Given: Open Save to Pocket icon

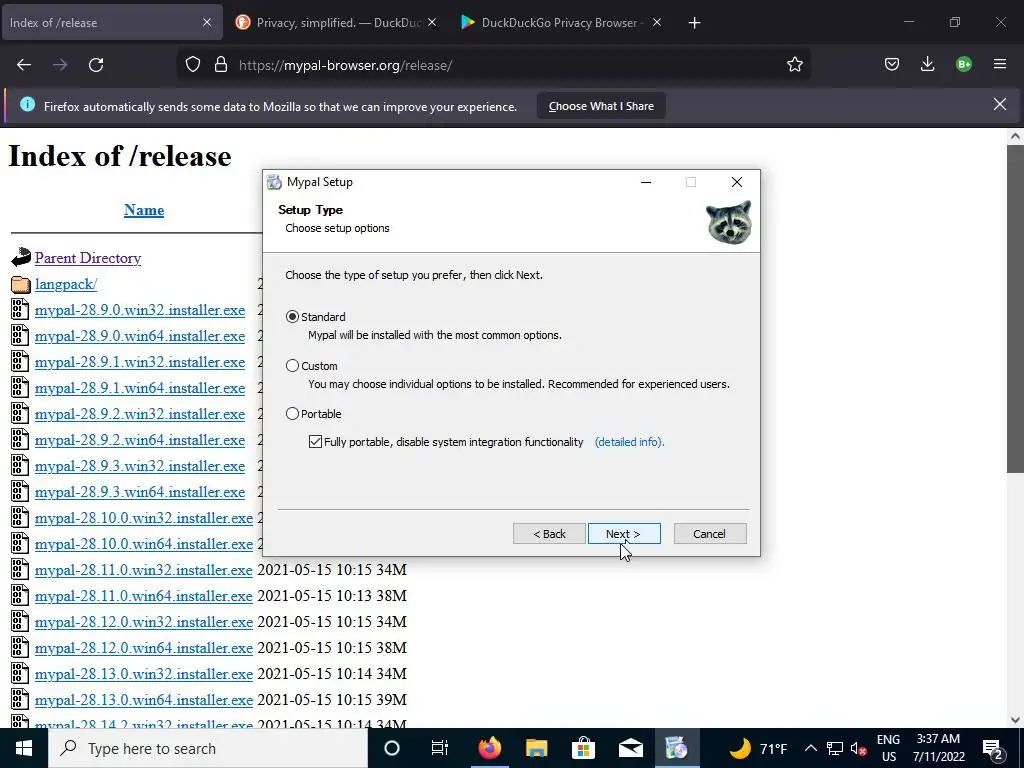Looking at the screenshot, I should [x=892, y=65].
